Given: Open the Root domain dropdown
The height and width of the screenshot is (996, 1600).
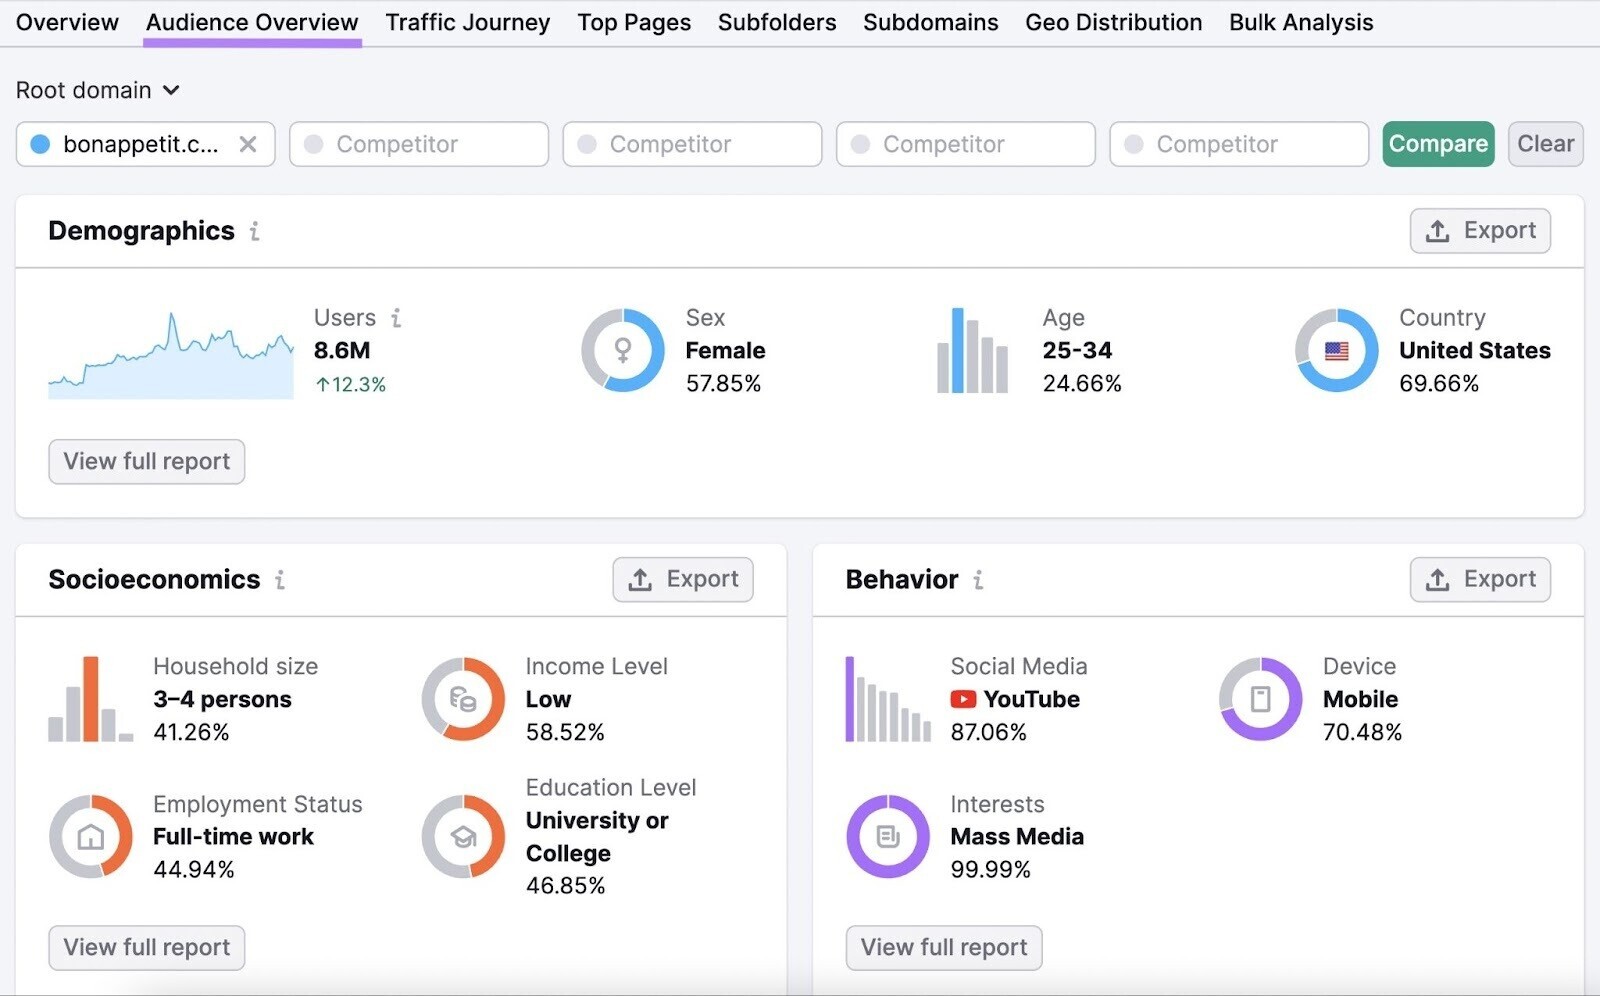Looking at the screenshot, I should (97, 90).
